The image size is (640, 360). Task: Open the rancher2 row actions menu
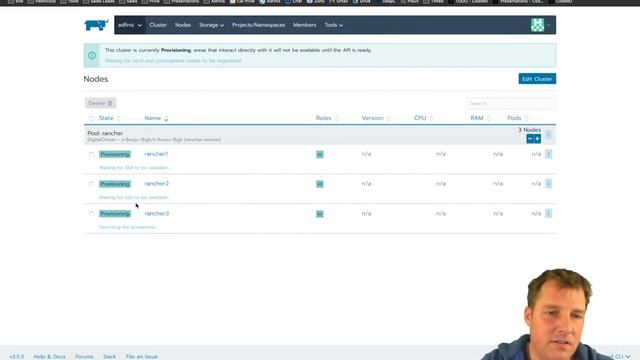549,184
